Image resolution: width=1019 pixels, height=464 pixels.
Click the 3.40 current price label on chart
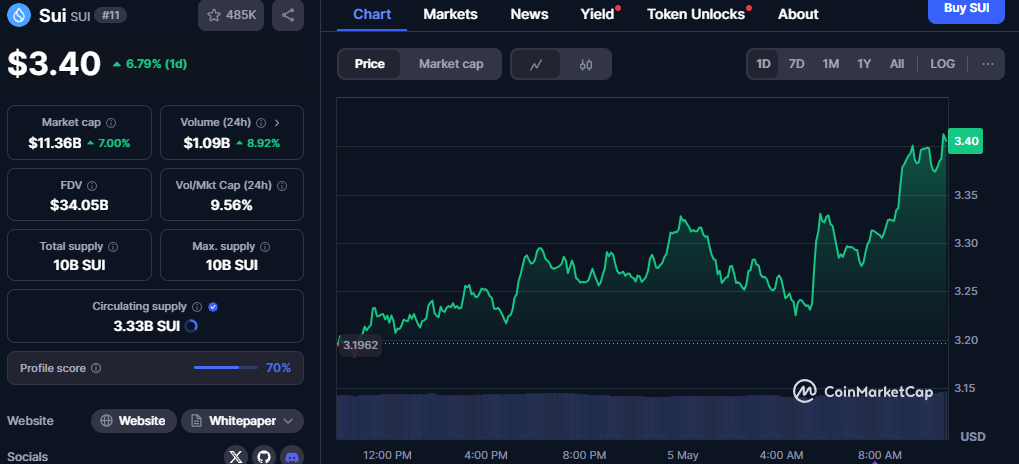coord(965,141)
